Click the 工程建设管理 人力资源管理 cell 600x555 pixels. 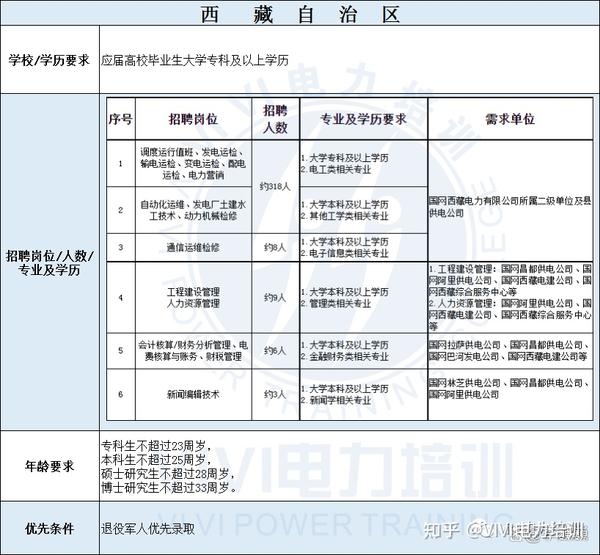193,298
